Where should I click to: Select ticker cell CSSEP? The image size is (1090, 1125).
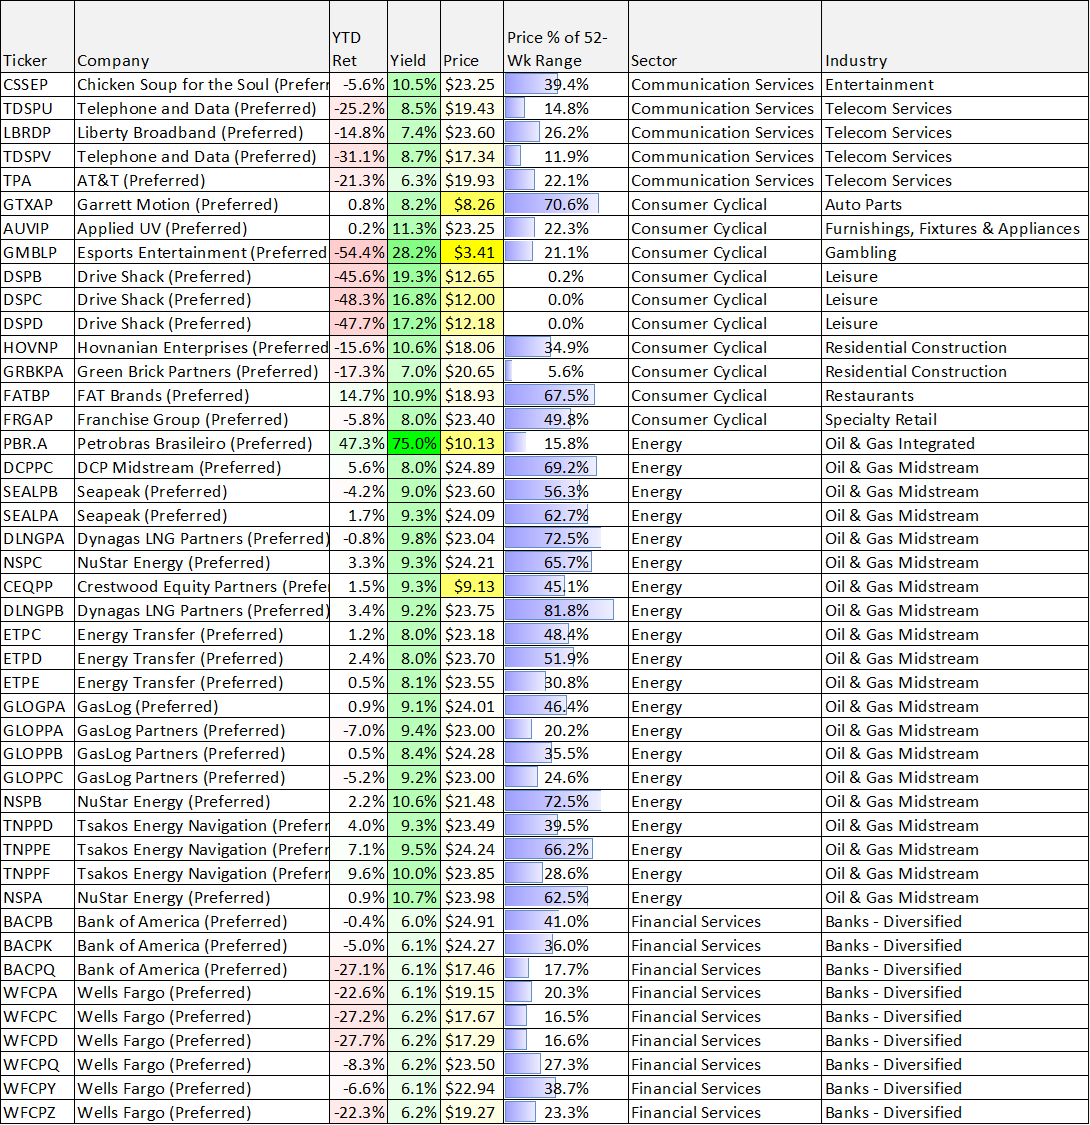[x=37, y=85]
